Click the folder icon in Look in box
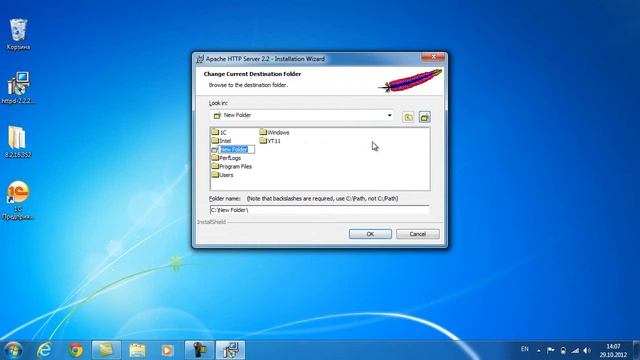This screenshot has width=640, height=360. pos(217,116)
